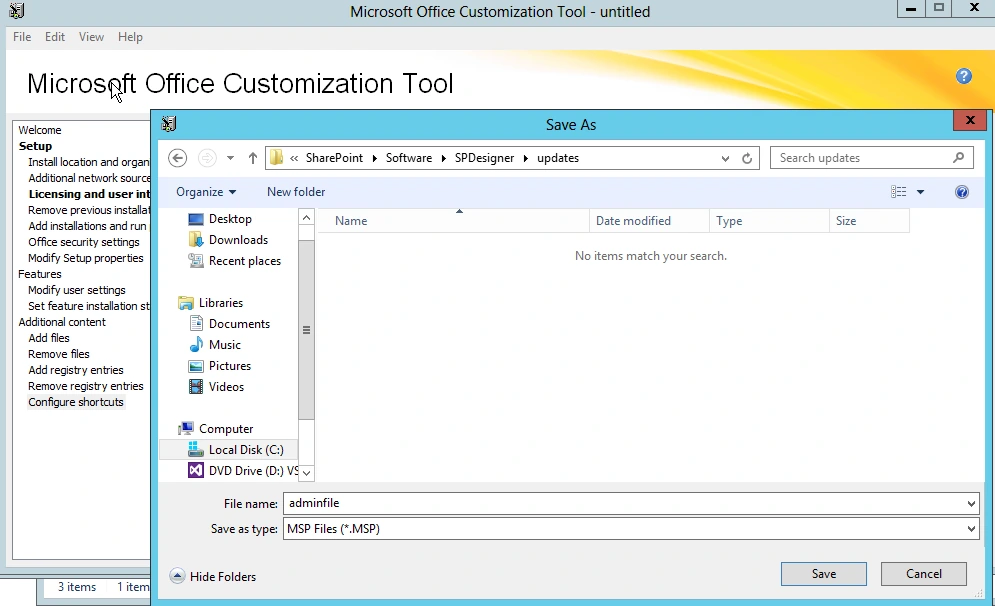This screenshot has height=606, width=995.
Task: Go up one folder level arrow
Action: 253,158
